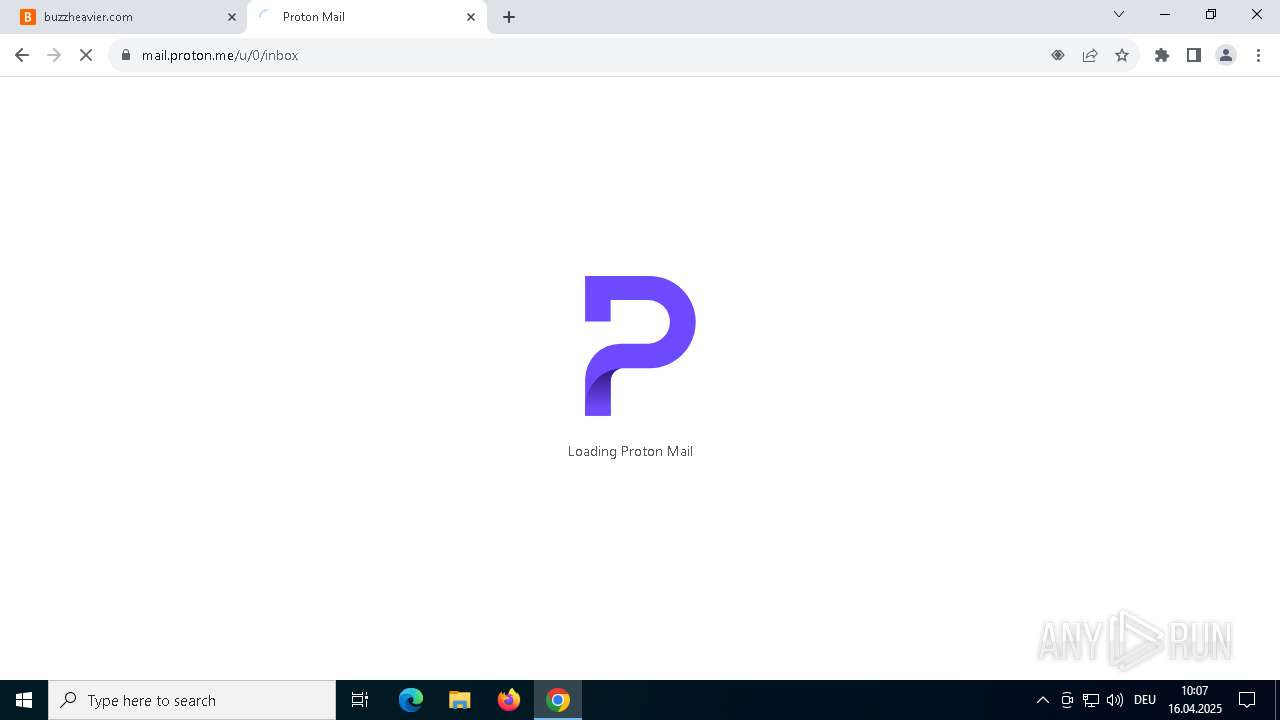Open the volume control tray icon
Image resolution: width=1280 pixels, height=720 pixels.
1115,700
